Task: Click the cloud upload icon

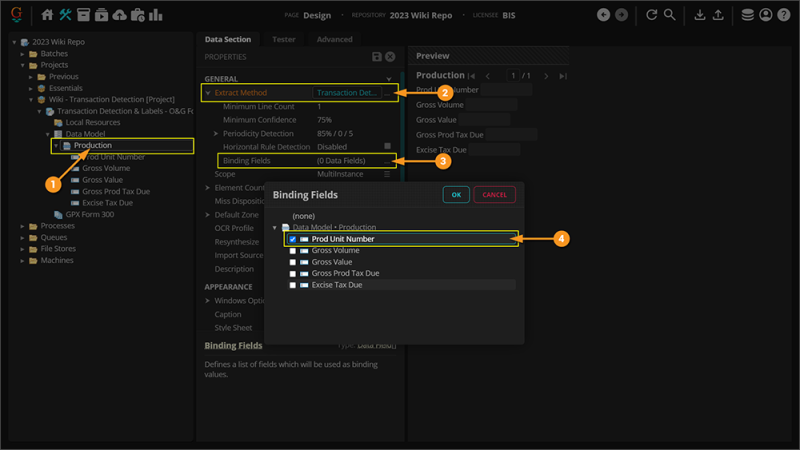Action: pos(119,15)
